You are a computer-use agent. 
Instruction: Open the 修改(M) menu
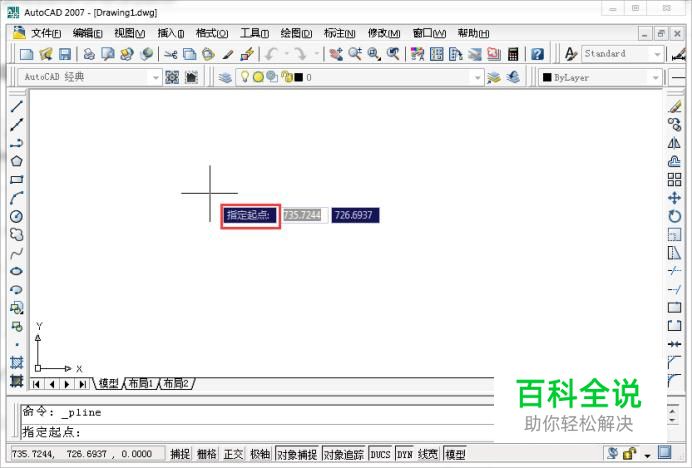(x=384, y=33)
